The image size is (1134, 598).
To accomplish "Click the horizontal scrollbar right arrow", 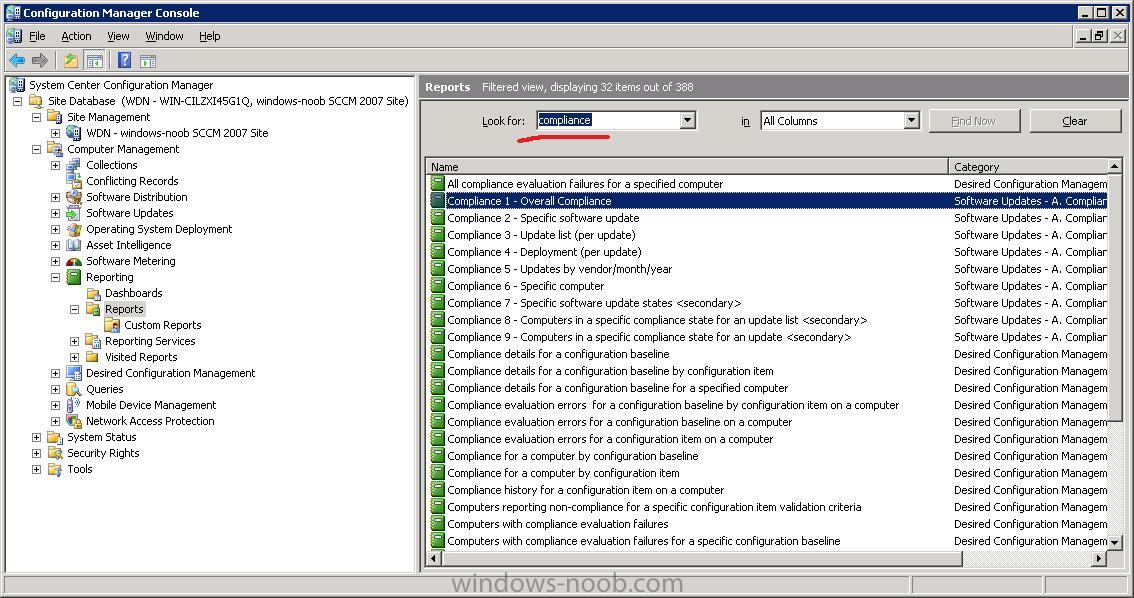I will tap(1099, 558).
